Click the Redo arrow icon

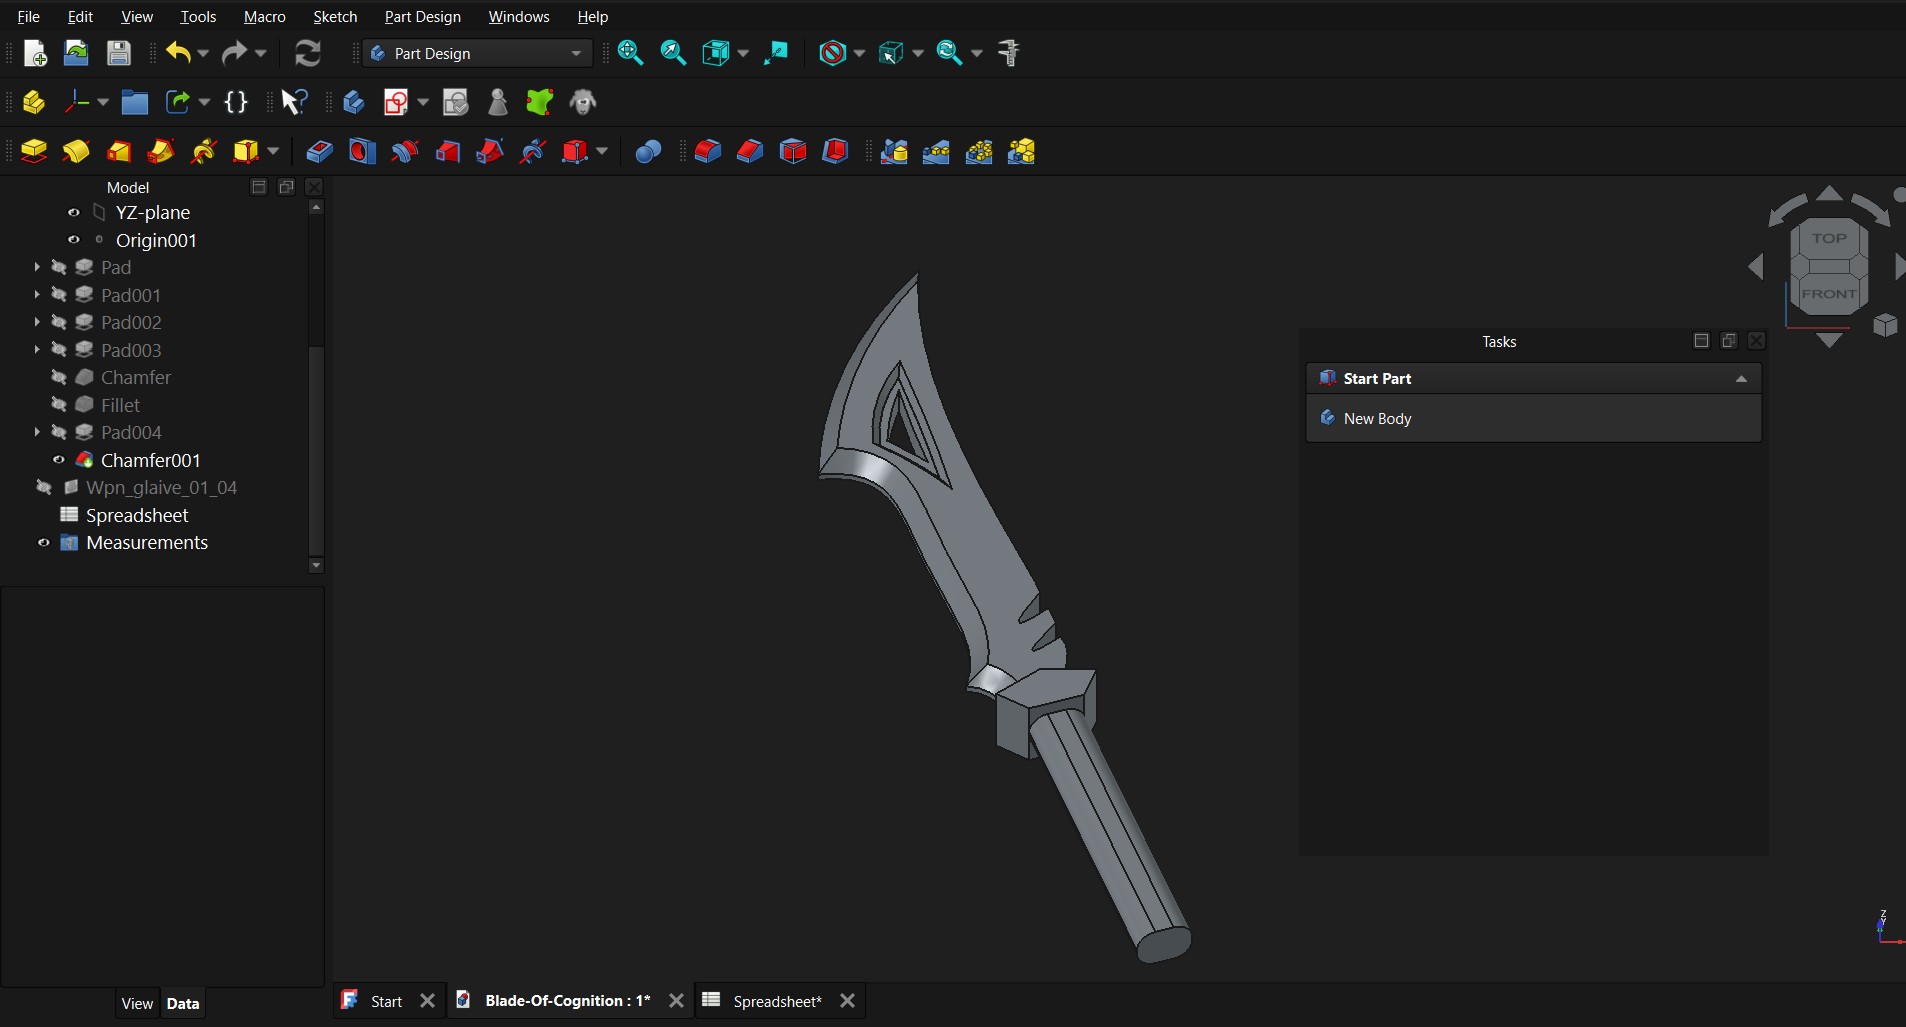point(234,53)
